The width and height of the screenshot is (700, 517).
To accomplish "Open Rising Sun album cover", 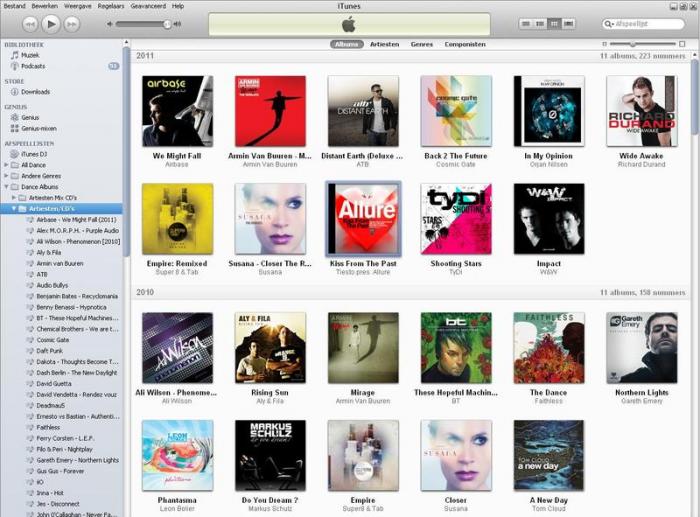I will [x=270, y=348].
